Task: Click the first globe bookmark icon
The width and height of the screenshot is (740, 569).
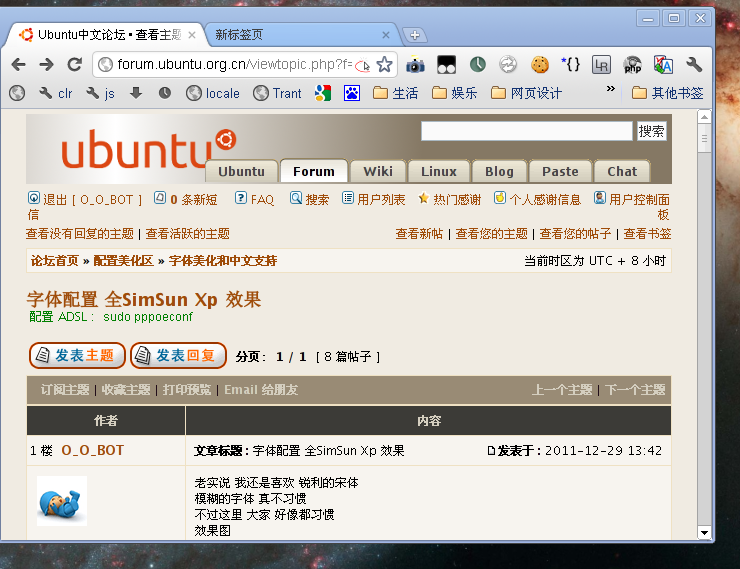Action: coord(17,93)
